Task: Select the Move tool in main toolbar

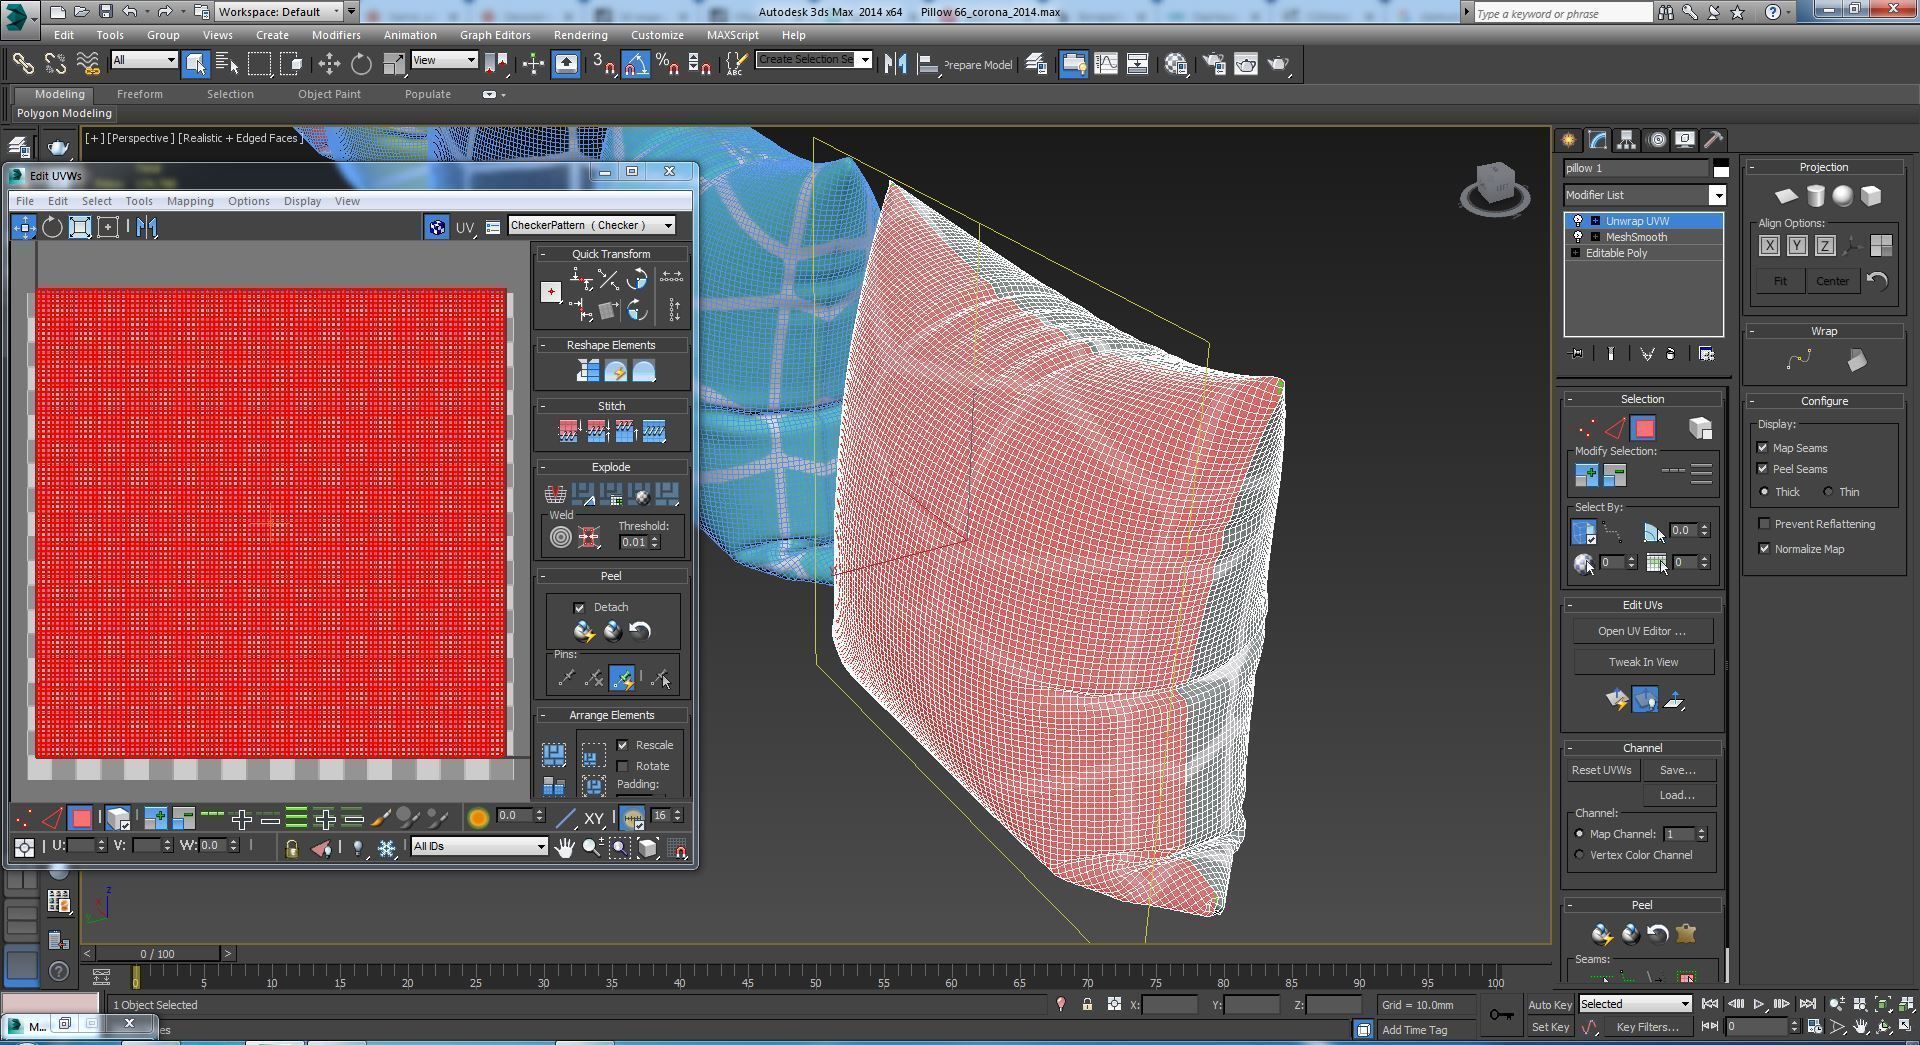Action: (329, 64)
